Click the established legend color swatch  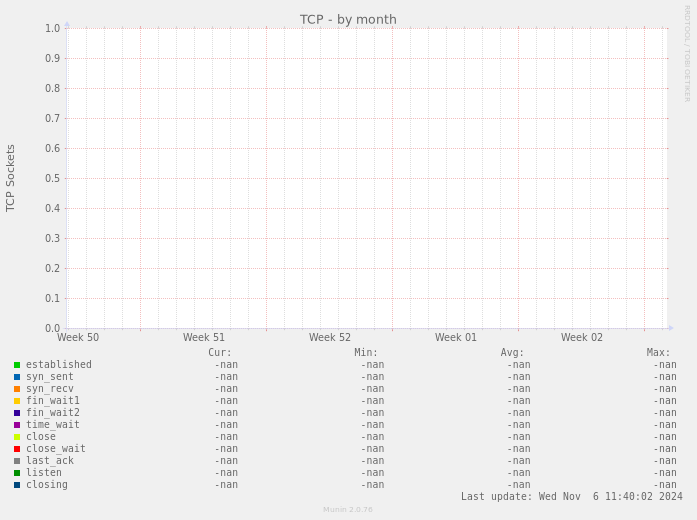[17, 365]
